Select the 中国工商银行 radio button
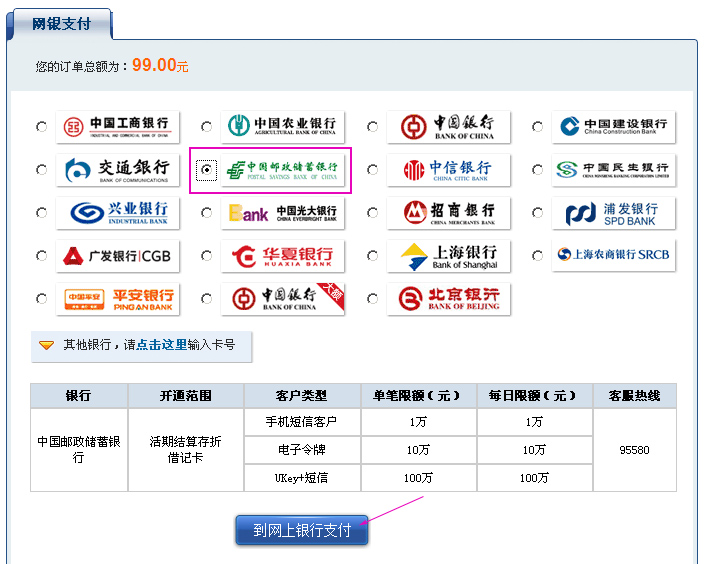The width and height of the screenshot is (708, 564). [42, 127]
